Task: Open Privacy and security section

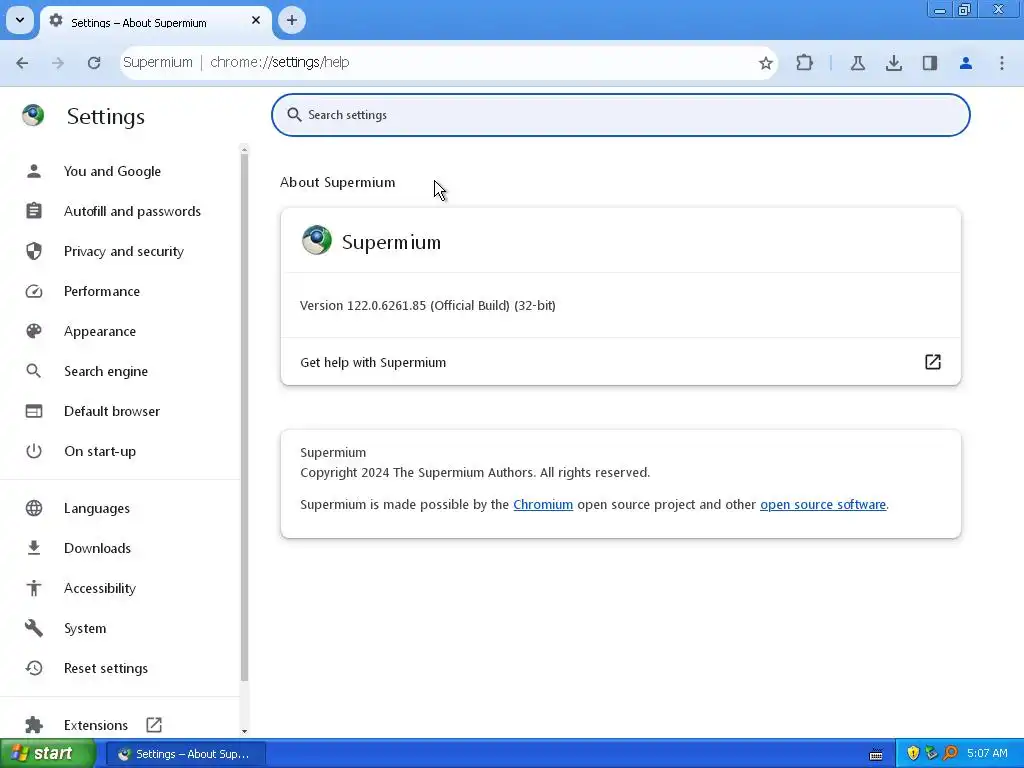Action: 123,251
